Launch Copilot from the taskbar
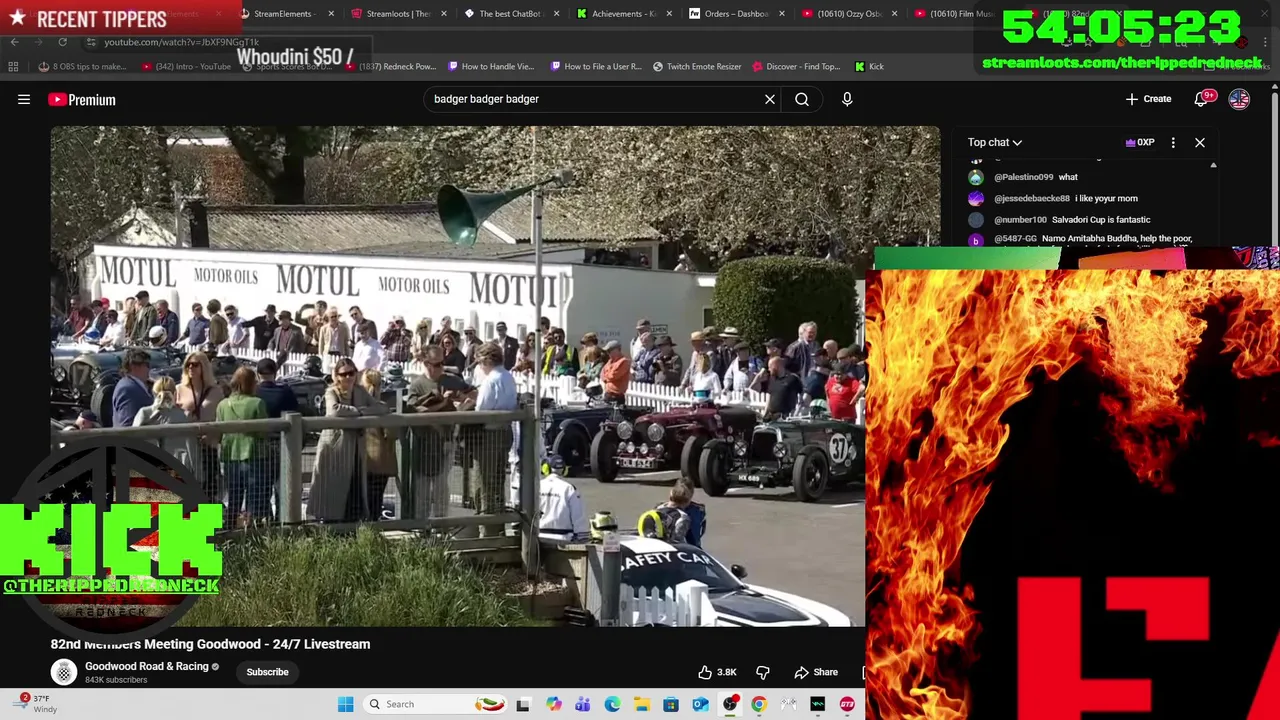Screen dimensions: 1280x720 point(553,704)
